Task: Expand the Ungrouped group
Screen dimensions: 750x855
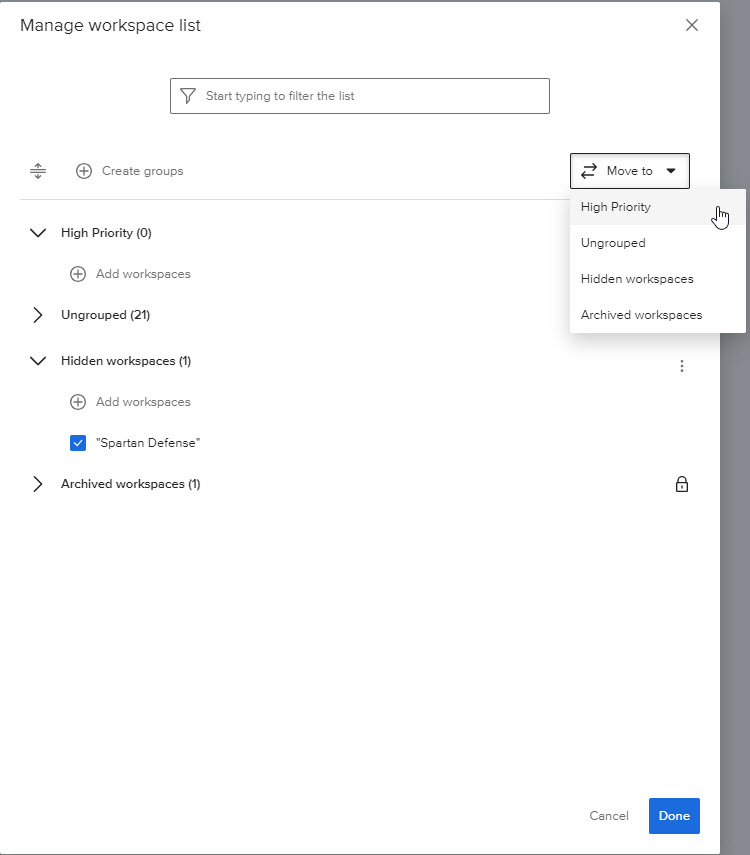Action: click(x=38, y=315)
